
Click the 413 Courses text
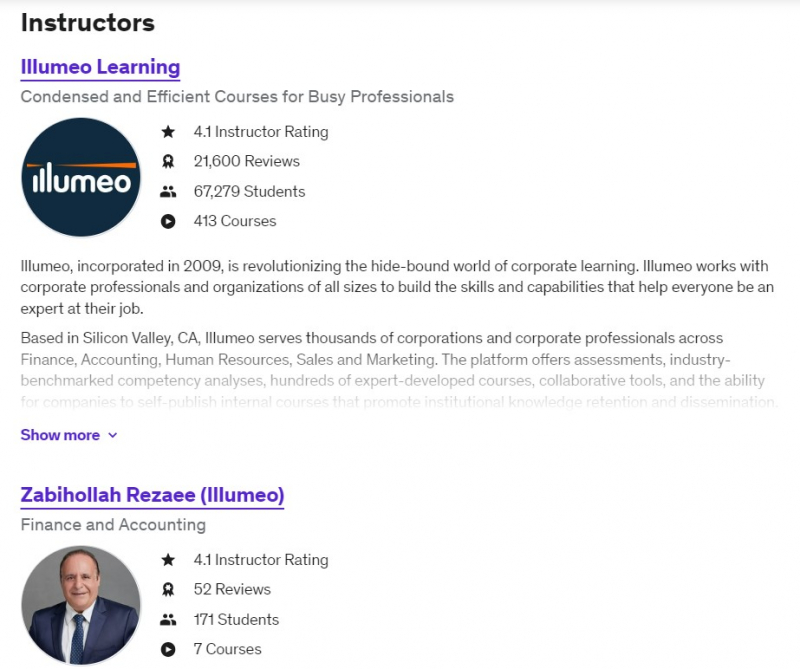pos(234,221)
